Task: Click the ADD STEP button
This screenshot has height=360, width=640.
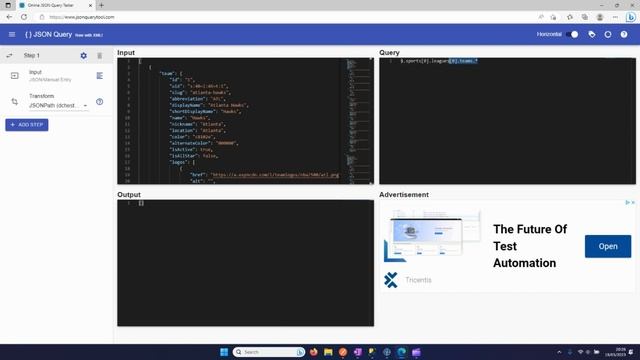Action: (27, 125)
